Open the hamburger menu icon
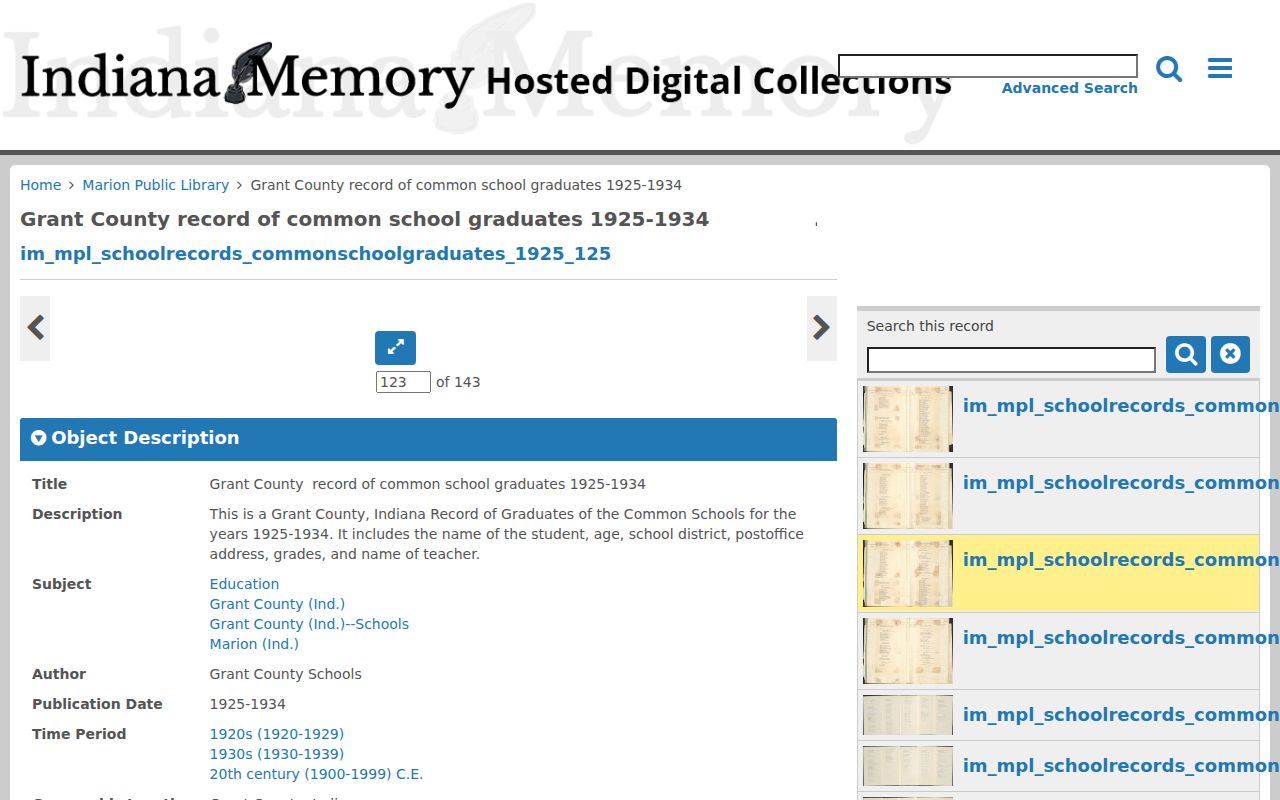 click(1220, 68)
